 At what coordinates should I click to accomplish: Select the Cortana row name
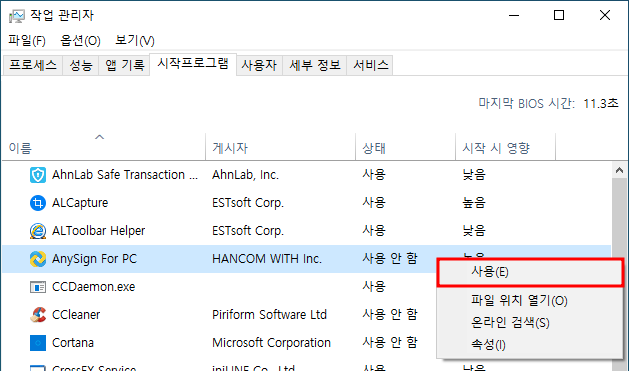pos(73,343)
